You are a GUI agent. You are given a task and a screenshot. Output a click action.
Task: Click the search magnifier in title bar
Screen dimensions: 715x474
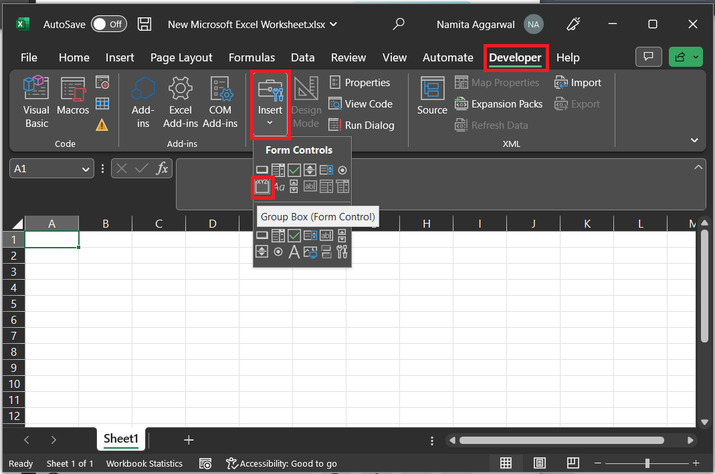click(x=399, y=24)
